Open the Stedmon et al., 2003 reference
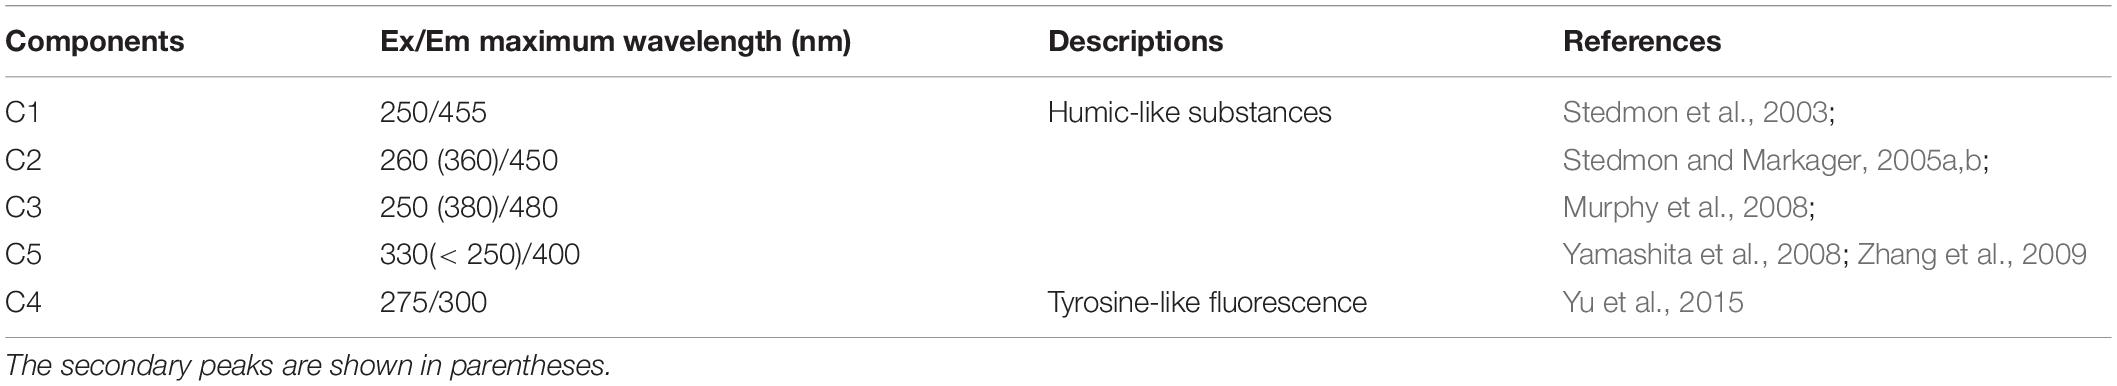Screen dimensions: 2117x386 click(x=1695, y=112)
